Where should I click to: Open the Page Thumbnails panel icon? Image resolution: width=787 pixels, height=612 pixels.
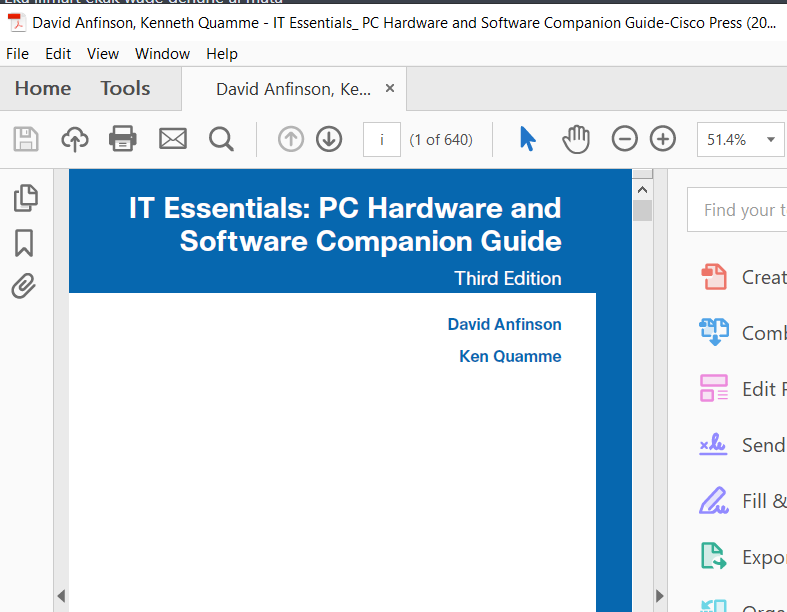[x=25, y=198]
